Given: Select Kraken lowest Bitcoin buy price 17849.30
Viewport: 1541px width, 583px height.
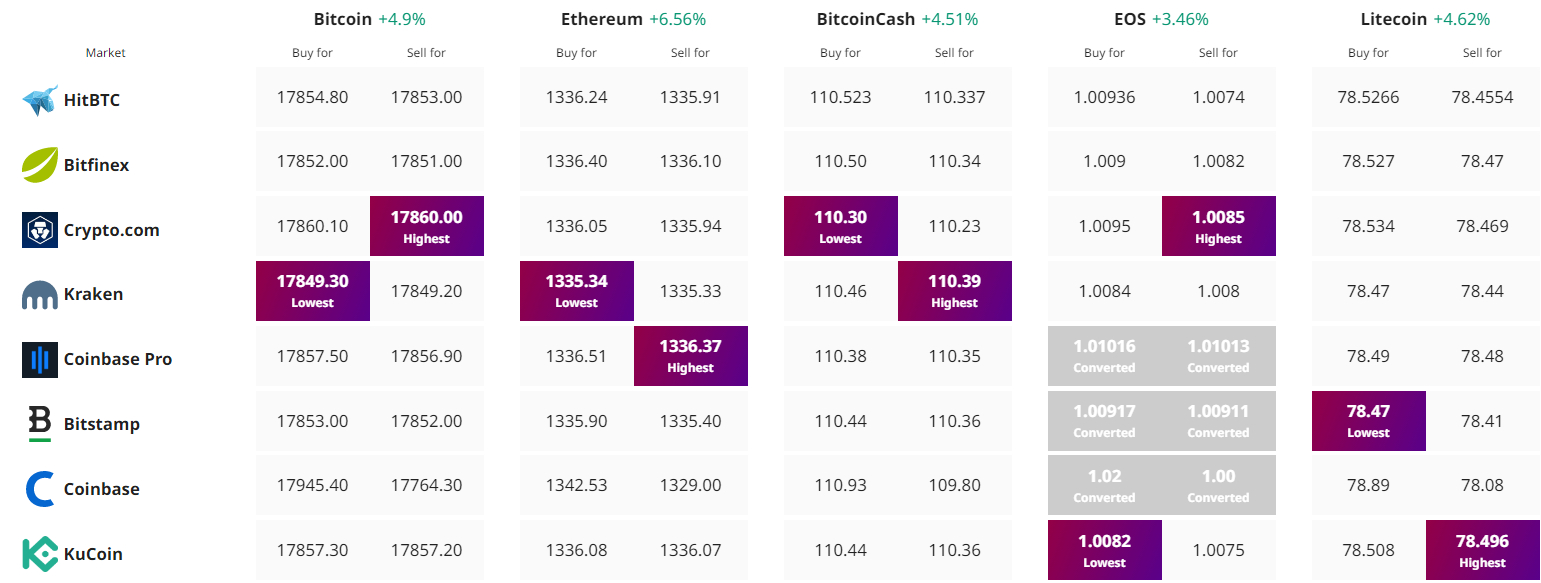Looking at the screenshot, I should [x=313, y=291].
